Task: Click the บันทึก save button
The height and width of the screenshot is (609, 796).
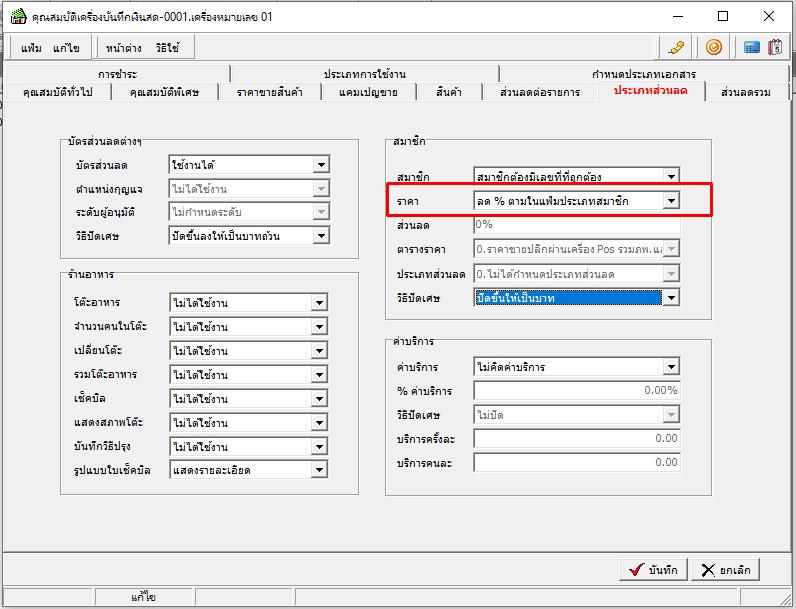Action: [652, 570]
